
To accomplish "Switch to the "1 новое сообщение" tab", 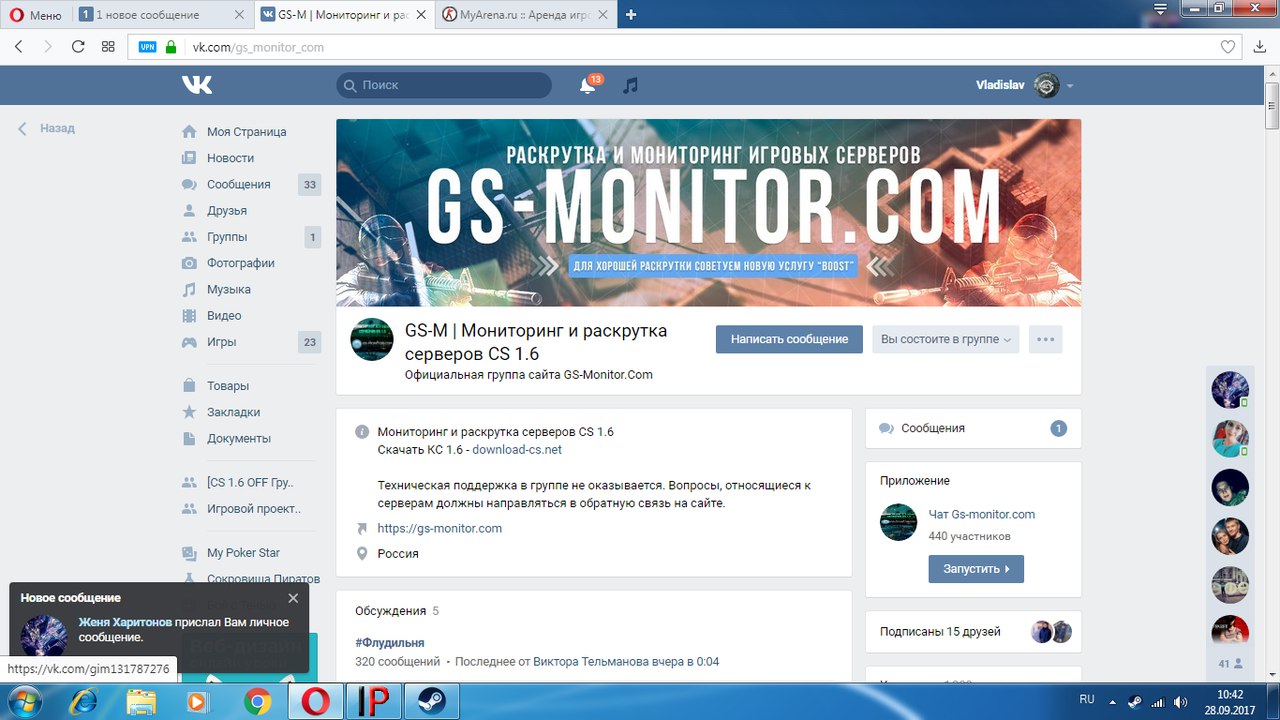I will (x=162, y=15).
